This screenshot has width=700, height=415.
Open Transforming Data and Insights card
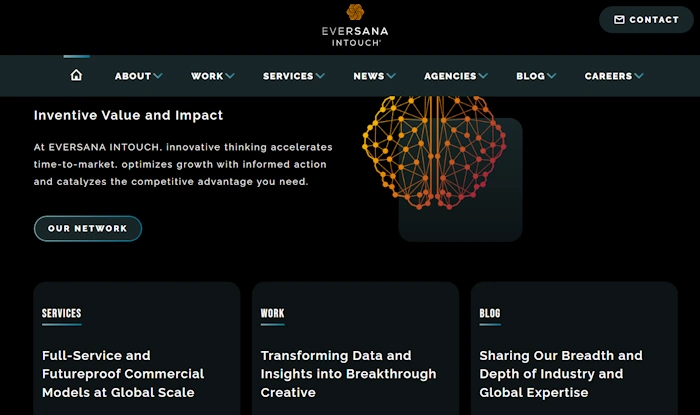(355, 349)
